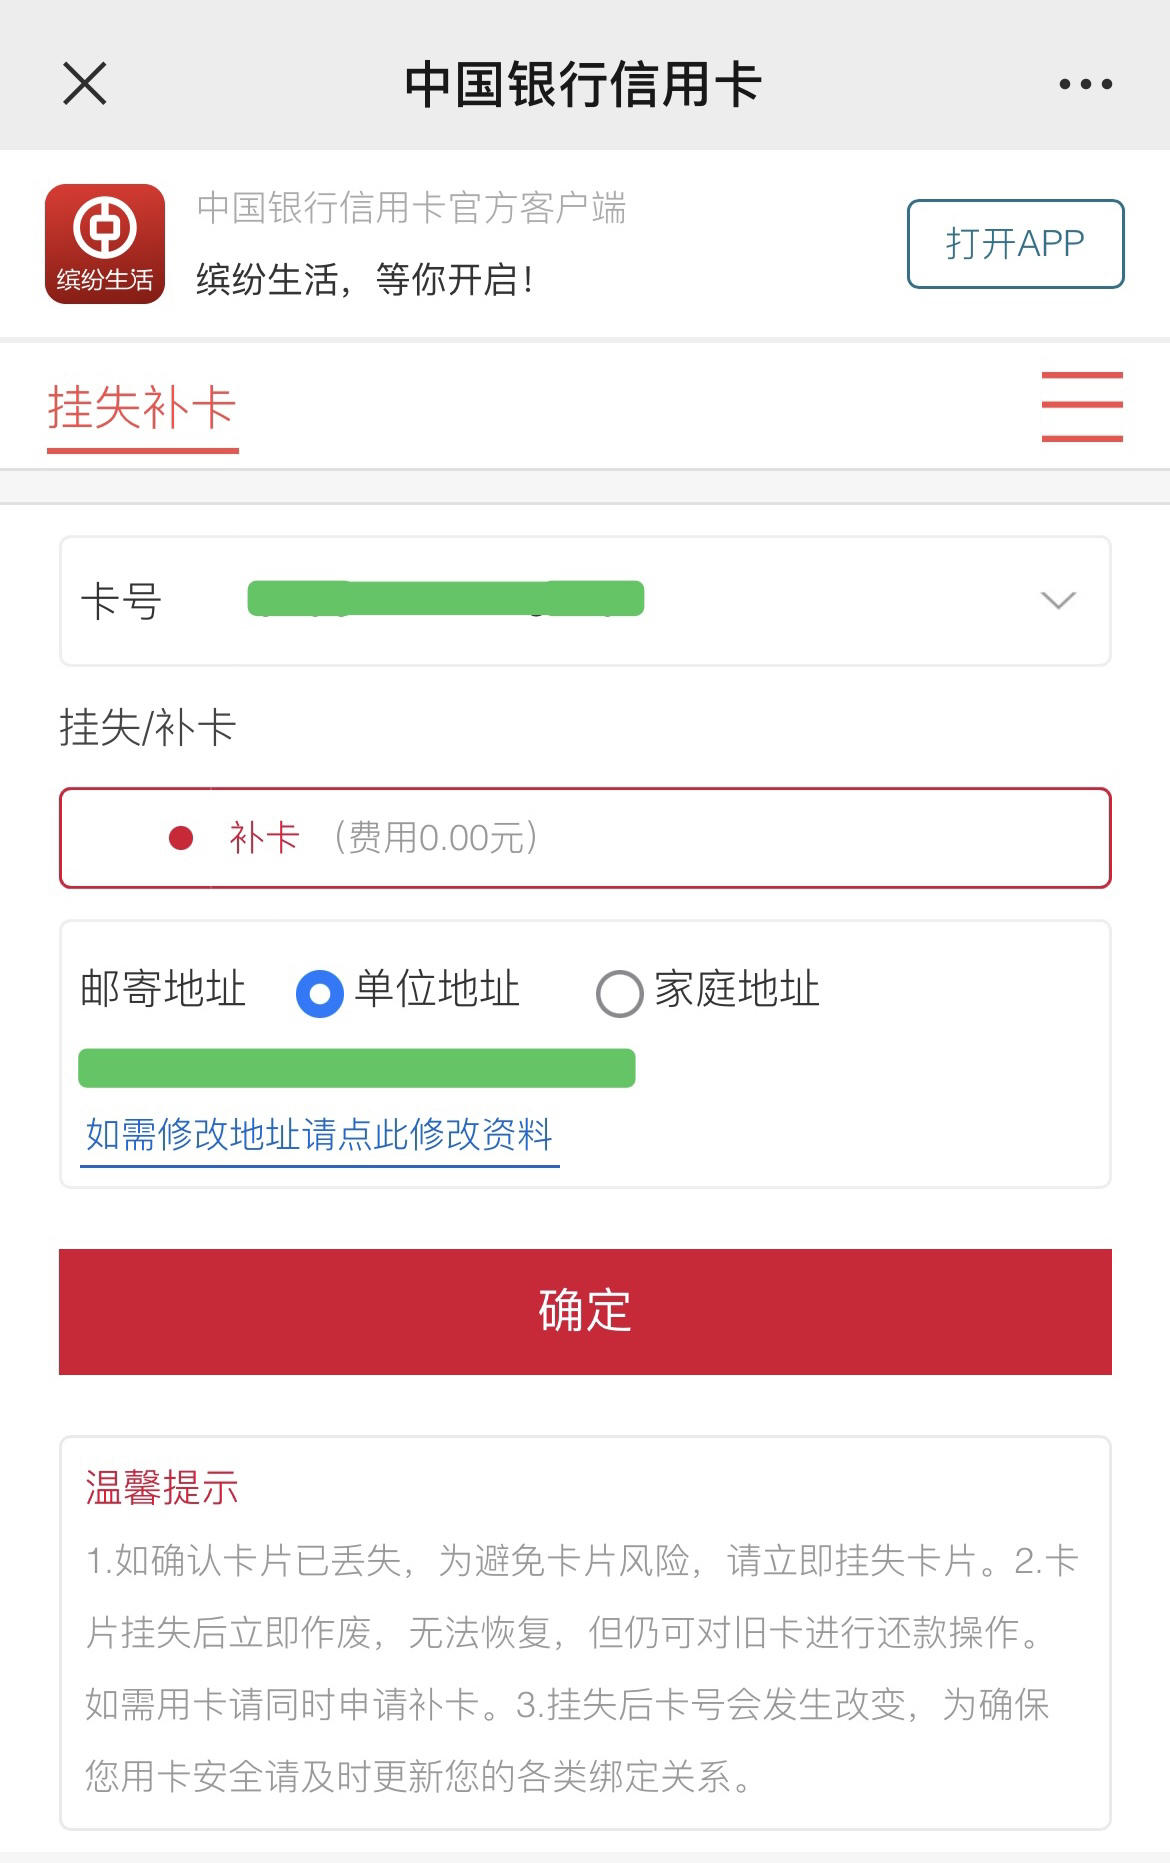Viewport: 1170px width, 1863px height.
Task: Click the 打开APP button
Action: [1015, 244]
